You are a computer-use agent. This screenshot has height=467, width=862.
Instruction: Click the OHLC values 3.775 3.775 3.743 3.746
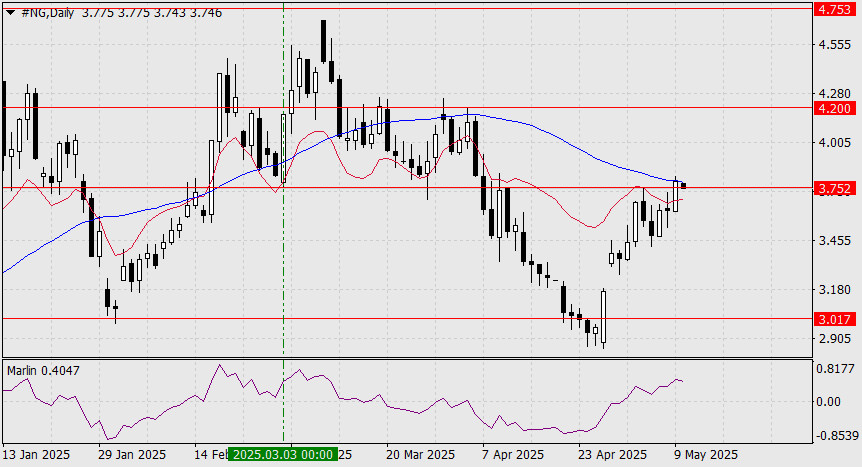152,13
